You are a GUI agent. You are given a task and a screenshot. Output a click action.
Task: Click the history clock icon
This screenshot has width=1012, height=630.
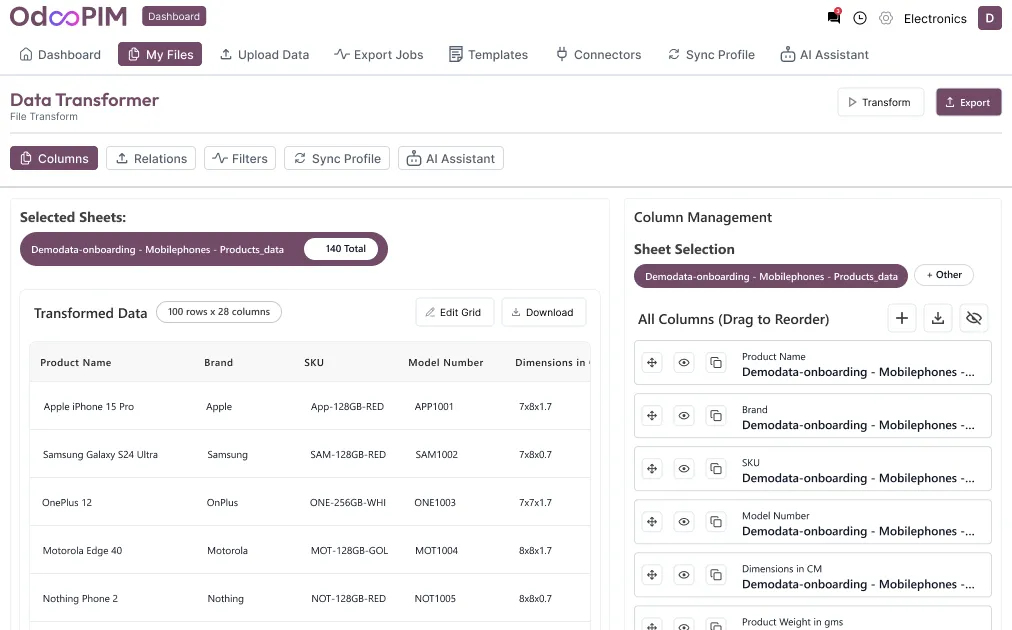[860, 18]
